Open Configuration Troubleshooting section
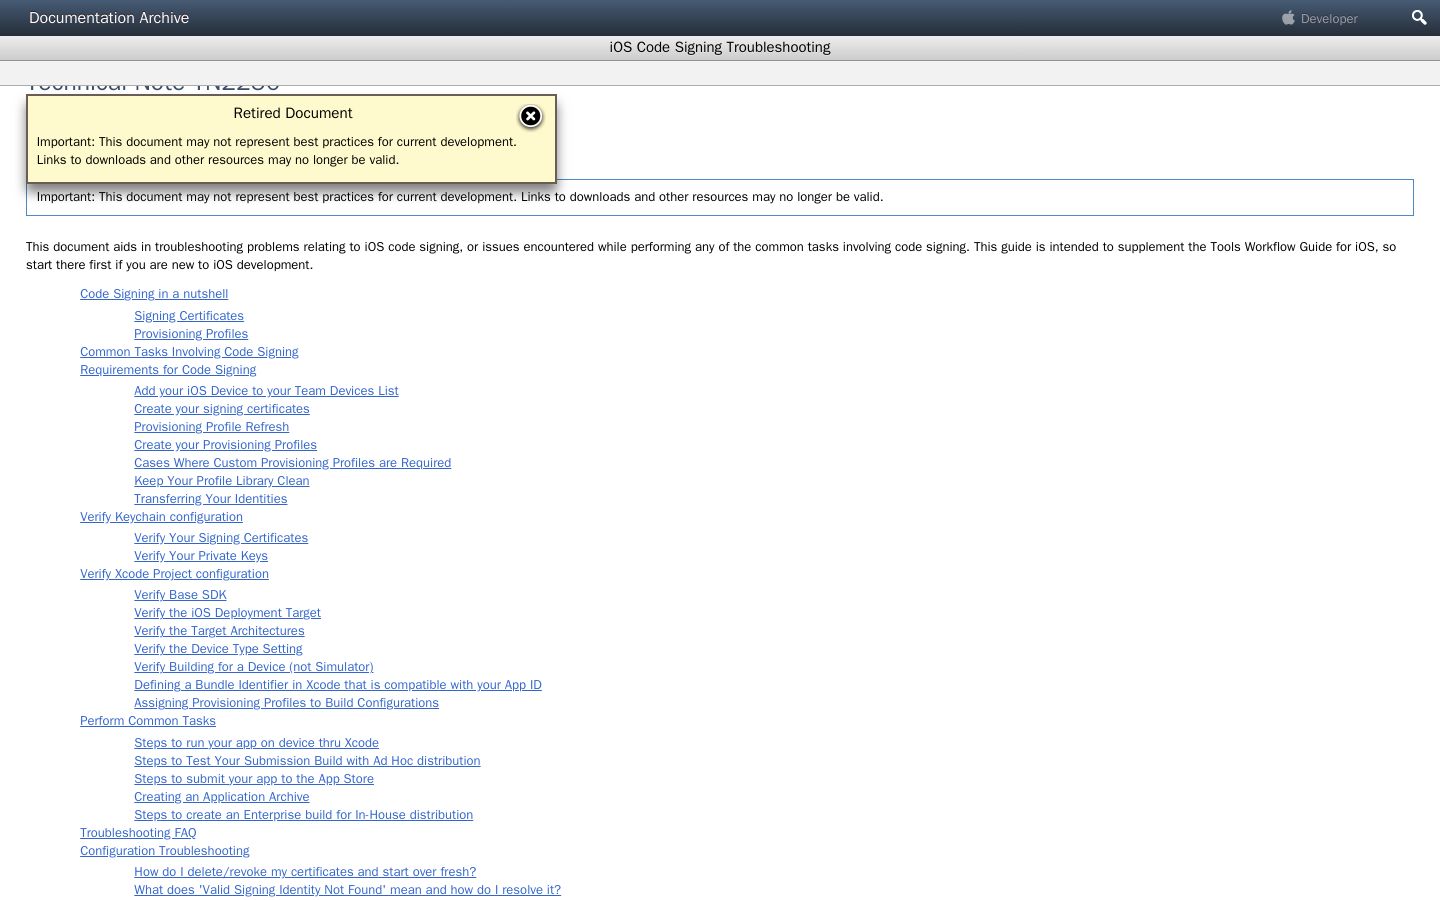1440x900 pixels. click(x=165, y=851)
